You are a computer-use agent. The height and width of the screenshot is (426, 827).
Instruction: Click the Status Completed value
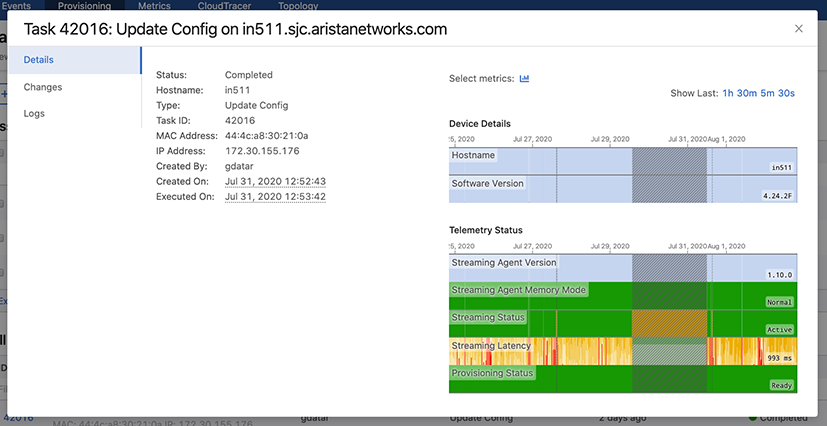249,75
